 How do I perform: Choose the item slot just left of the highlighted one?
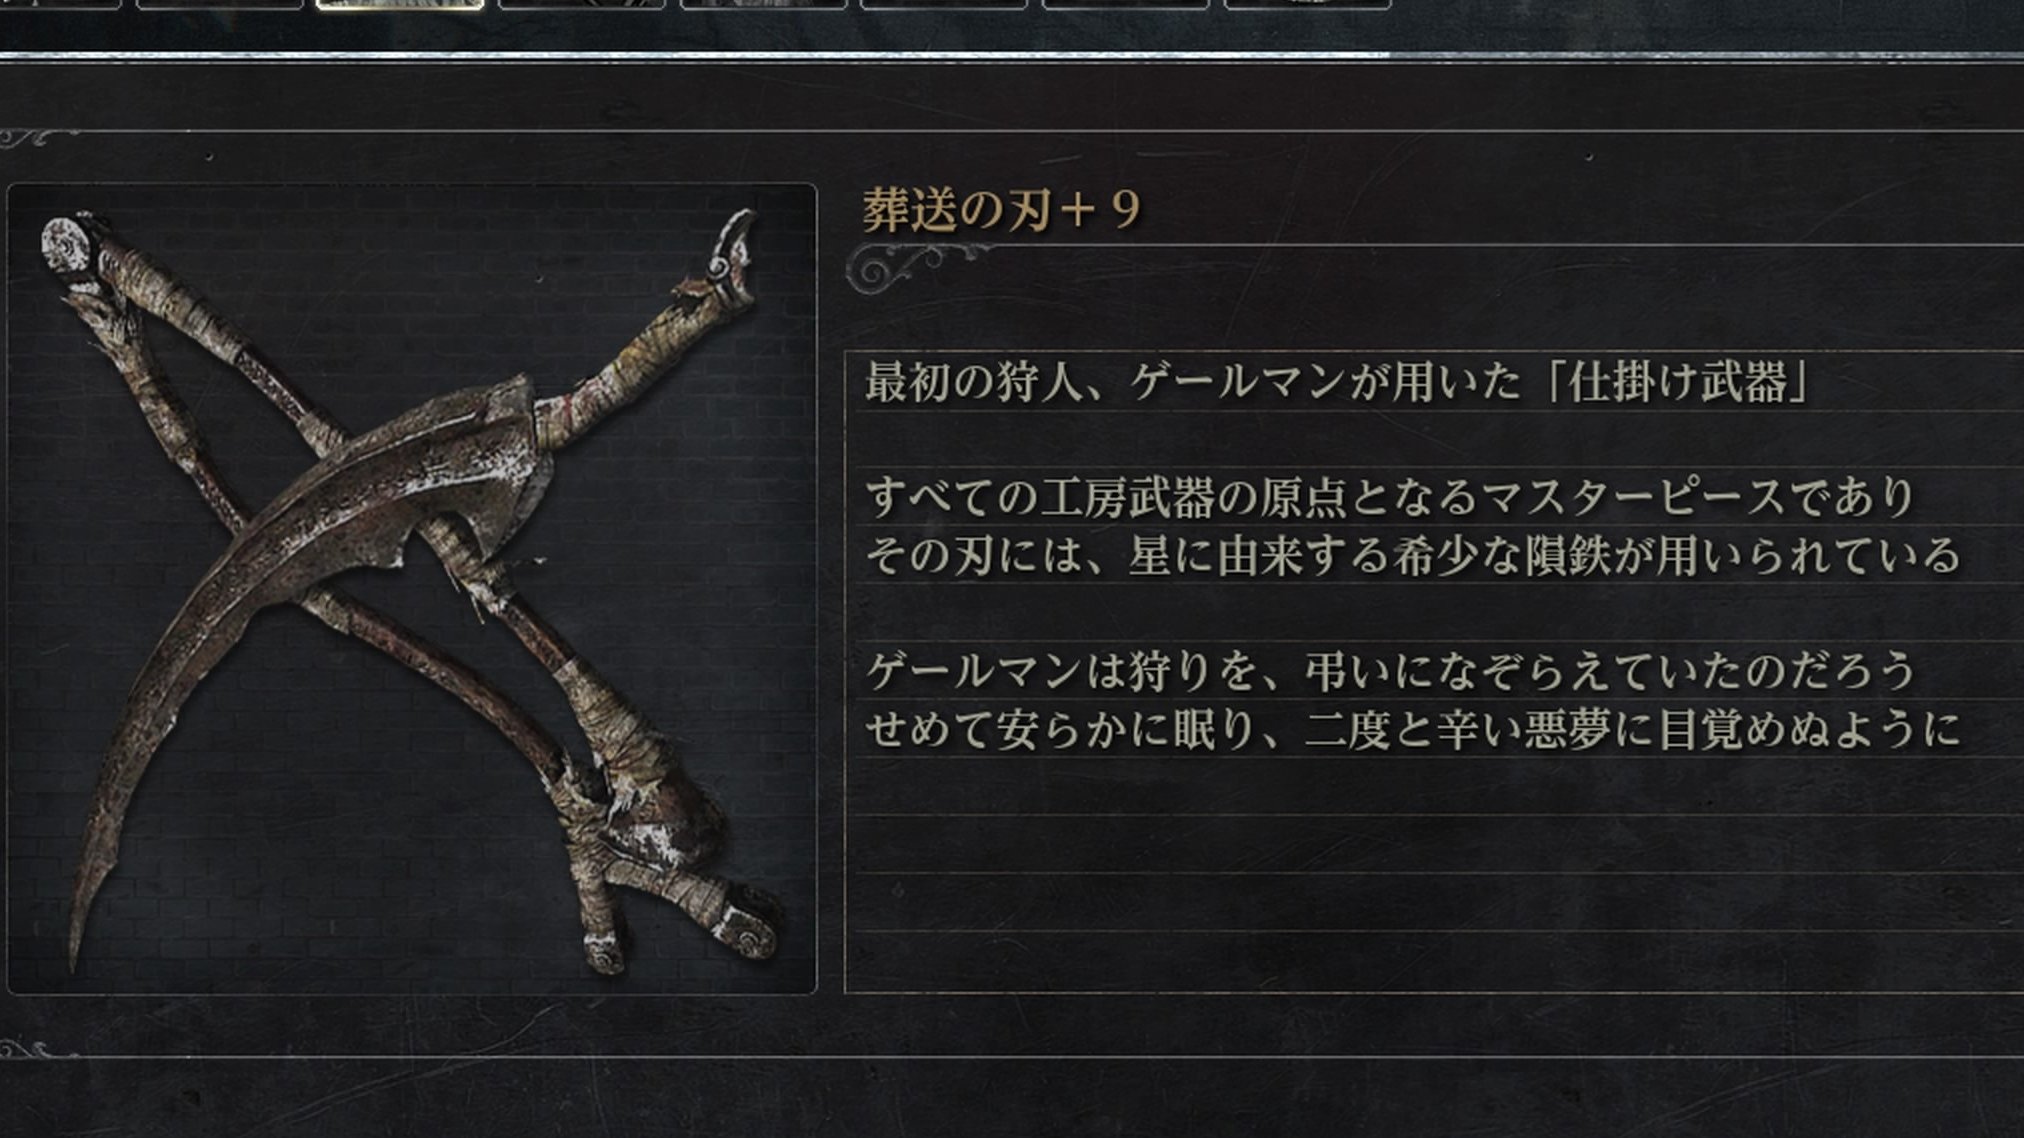click(219, 5)
